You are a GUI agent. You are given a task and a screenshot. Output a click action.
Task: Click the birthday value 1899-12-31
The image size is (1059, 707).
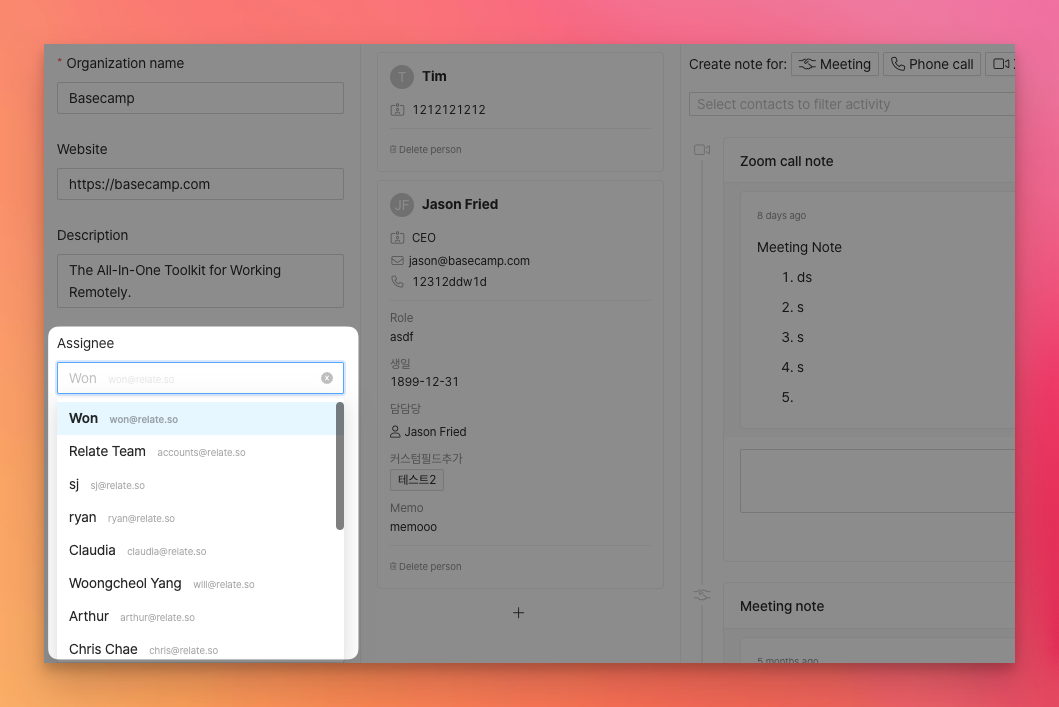[x=424, y=382]
